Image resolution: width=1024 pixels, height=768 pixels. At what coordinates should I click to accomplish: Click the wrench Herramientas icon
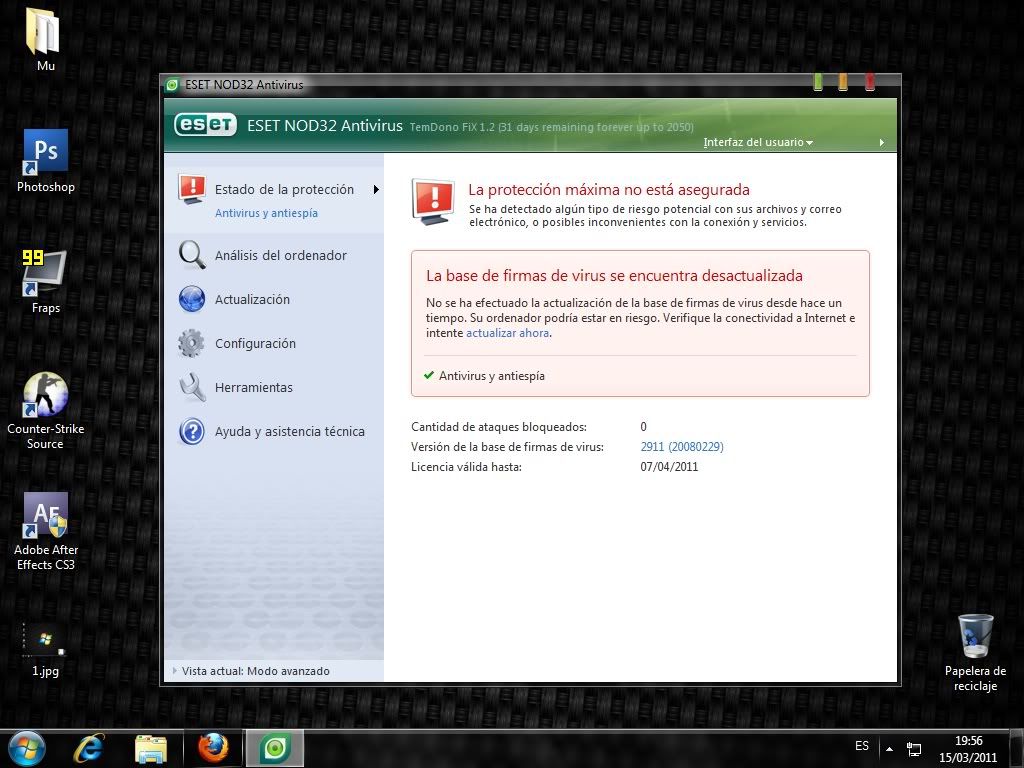pos(192,387)
